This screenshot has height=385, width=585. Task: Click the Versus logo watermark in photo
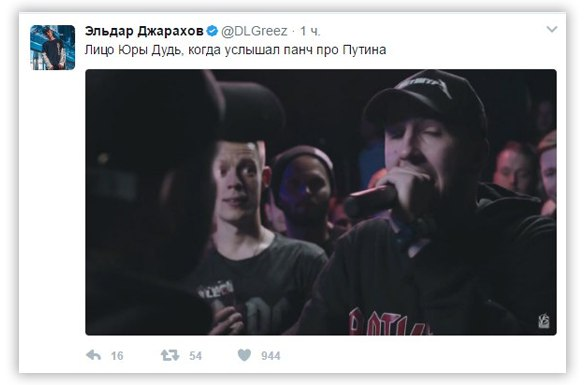coord(544,321)
